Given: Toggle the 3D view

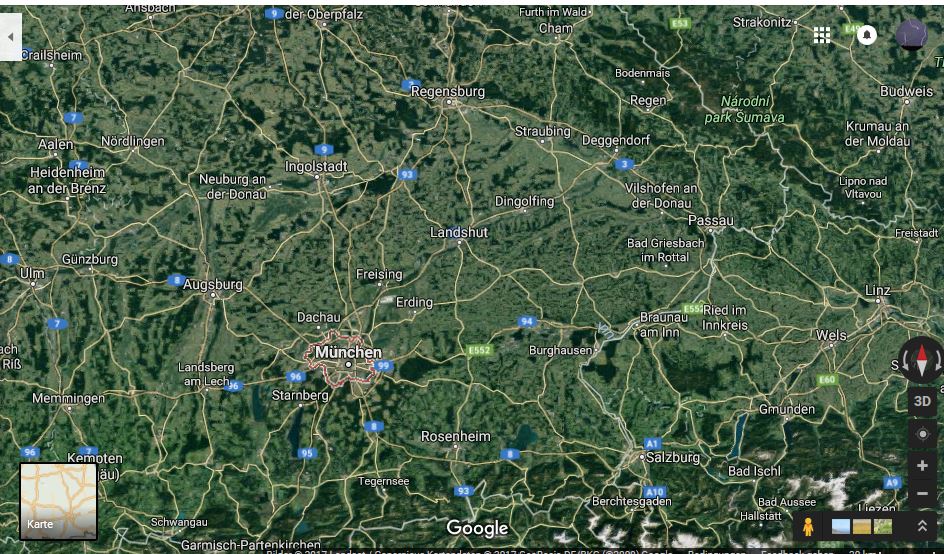Looking at the screenshot, I should tap(922, 402).
